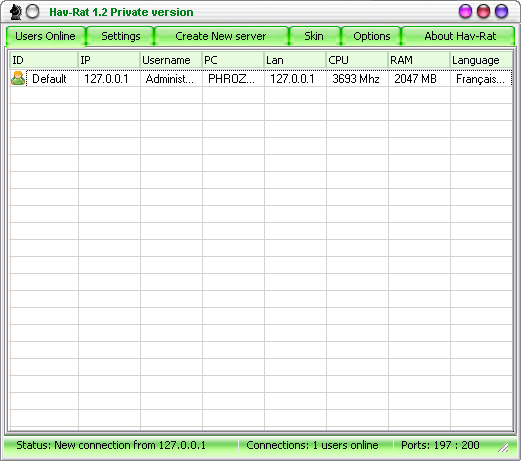The width and height of the screenshot is (521, 461).
Task: Click the 127.0.0.1 value in IP column
Action: pyautogui.click(x=106, y=79)
